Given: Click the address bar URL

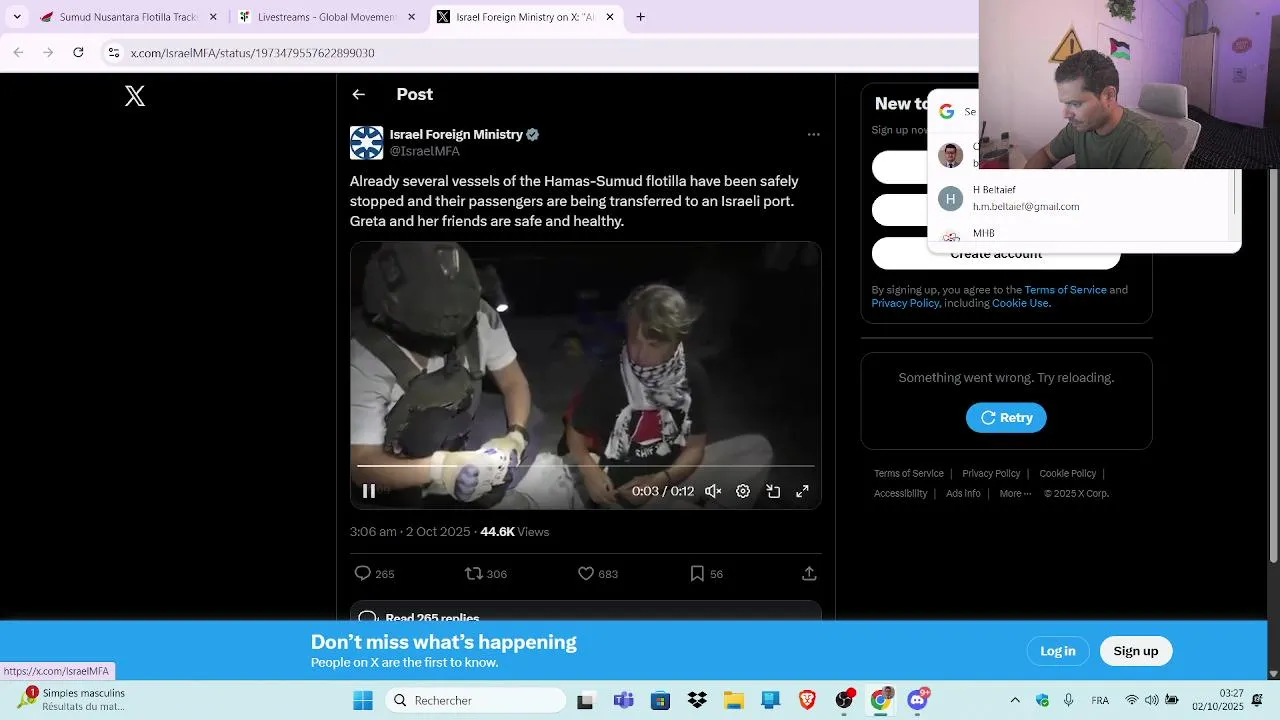Looking at the screenshot, I should point(253,53).
